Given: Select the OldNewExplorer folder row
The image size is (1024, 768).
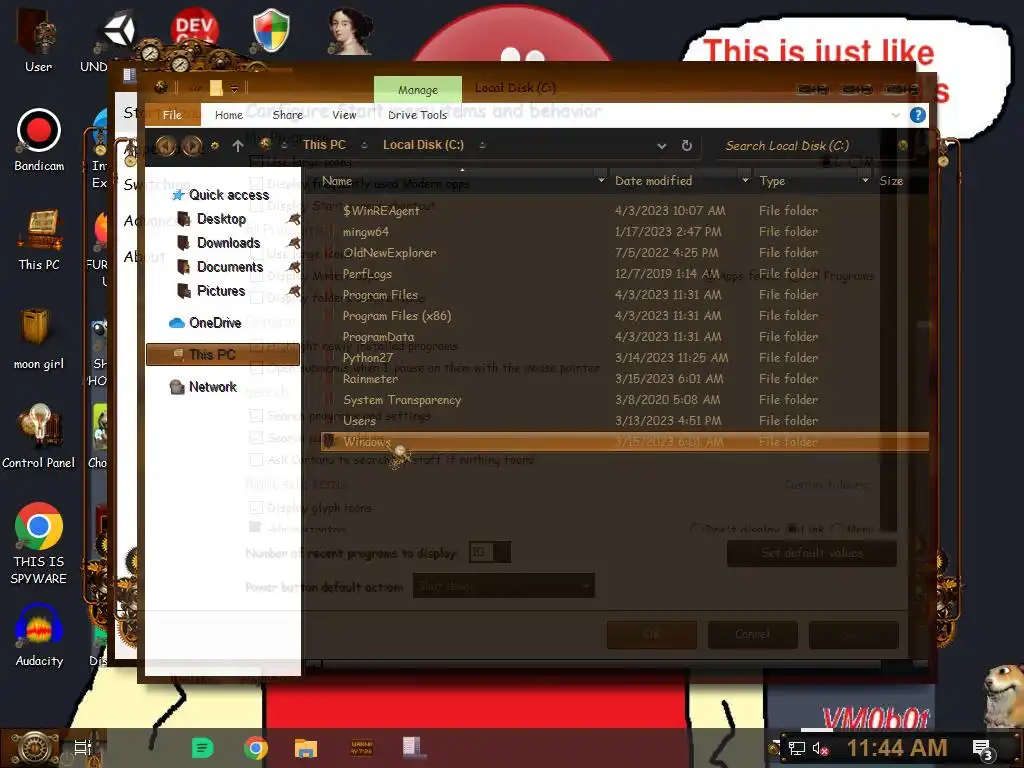Looking at the screenshot, I should point(624,253).
